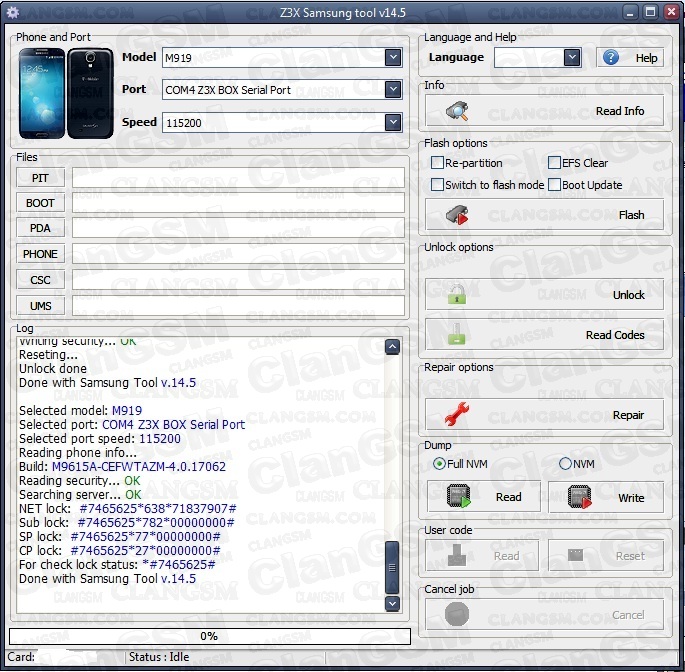Screen dimensions: 685x672
Task: Click the log scroll up arrow
Action: pos(392,346)
